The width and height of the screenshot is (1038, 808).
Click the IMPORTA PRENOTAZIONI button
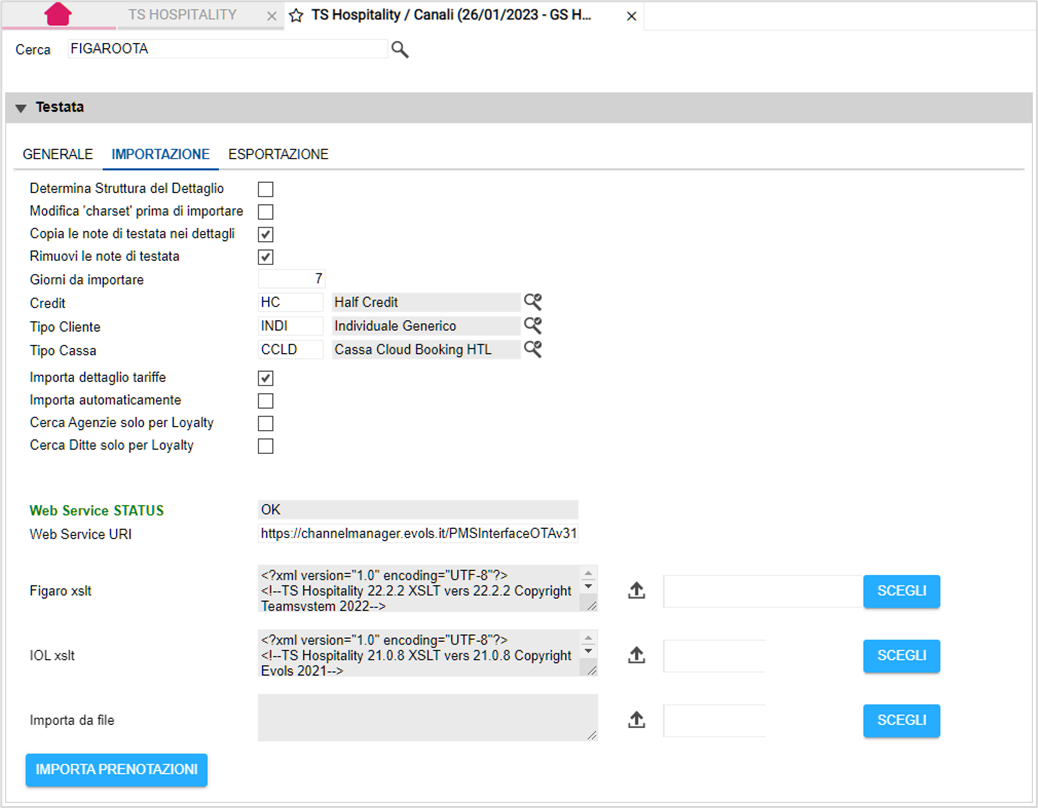pos(117,770)
